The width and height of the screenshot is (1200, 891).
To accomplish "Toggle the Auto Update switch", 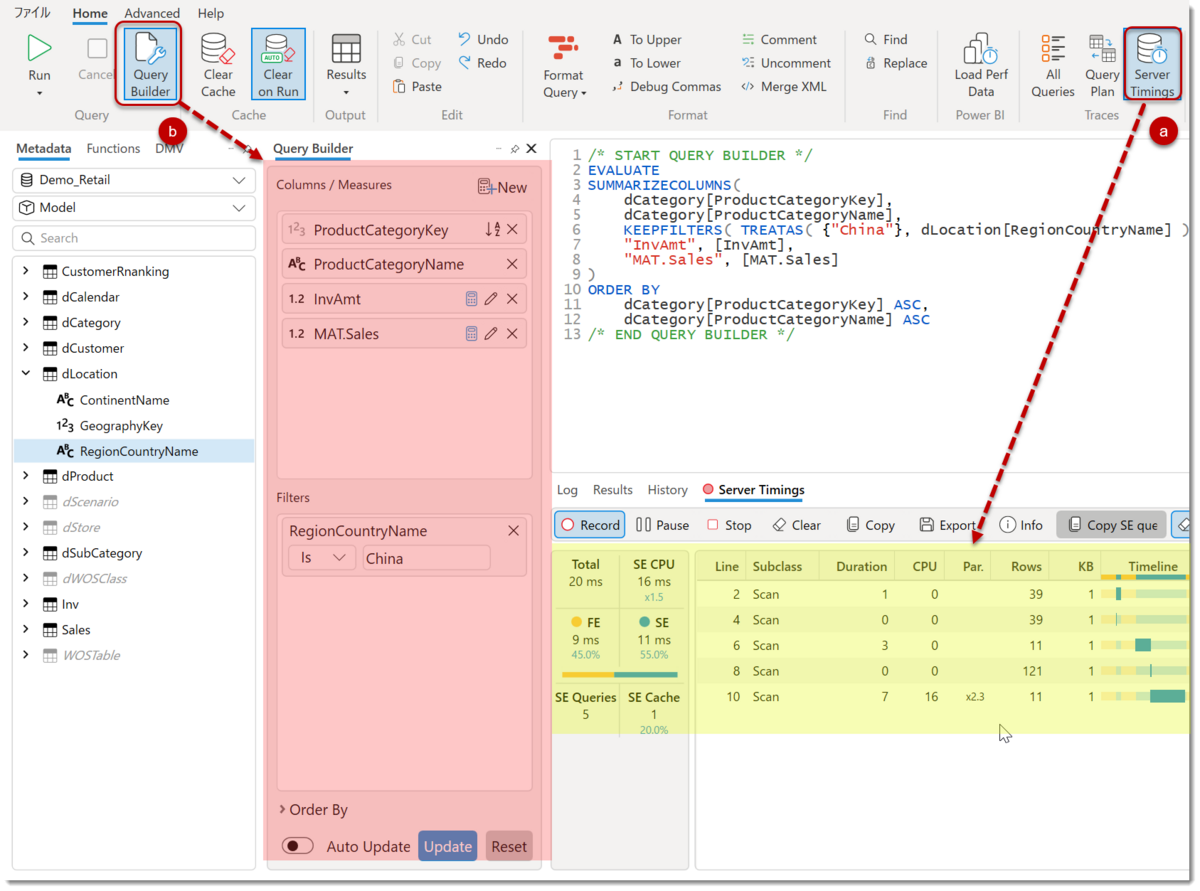I will 298,846.
